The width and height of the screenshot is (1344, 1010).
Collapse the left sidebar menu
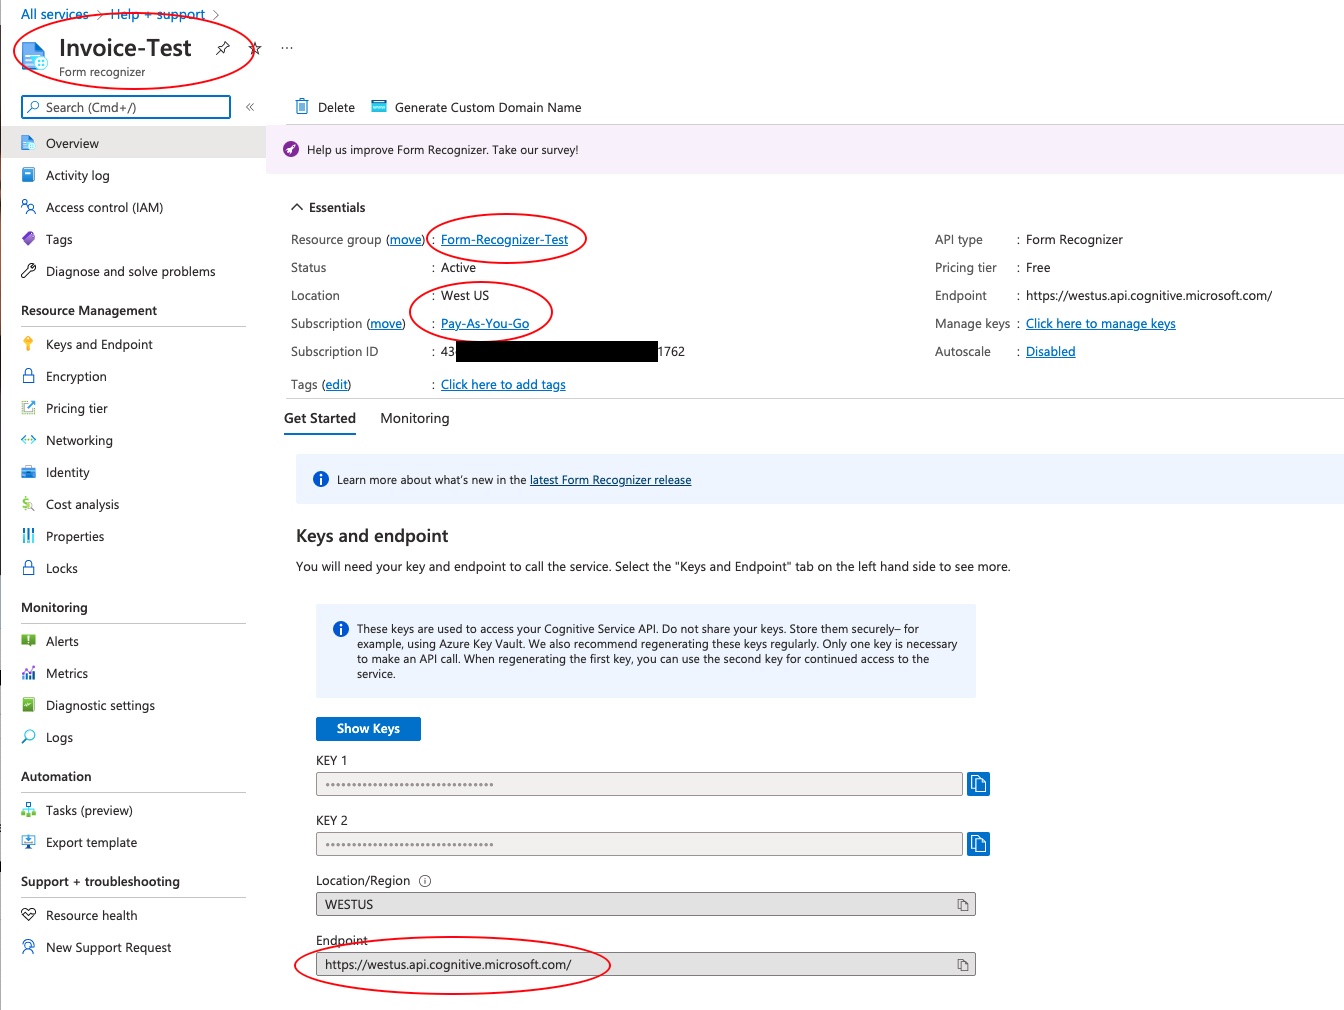click(x=250, y=107)
